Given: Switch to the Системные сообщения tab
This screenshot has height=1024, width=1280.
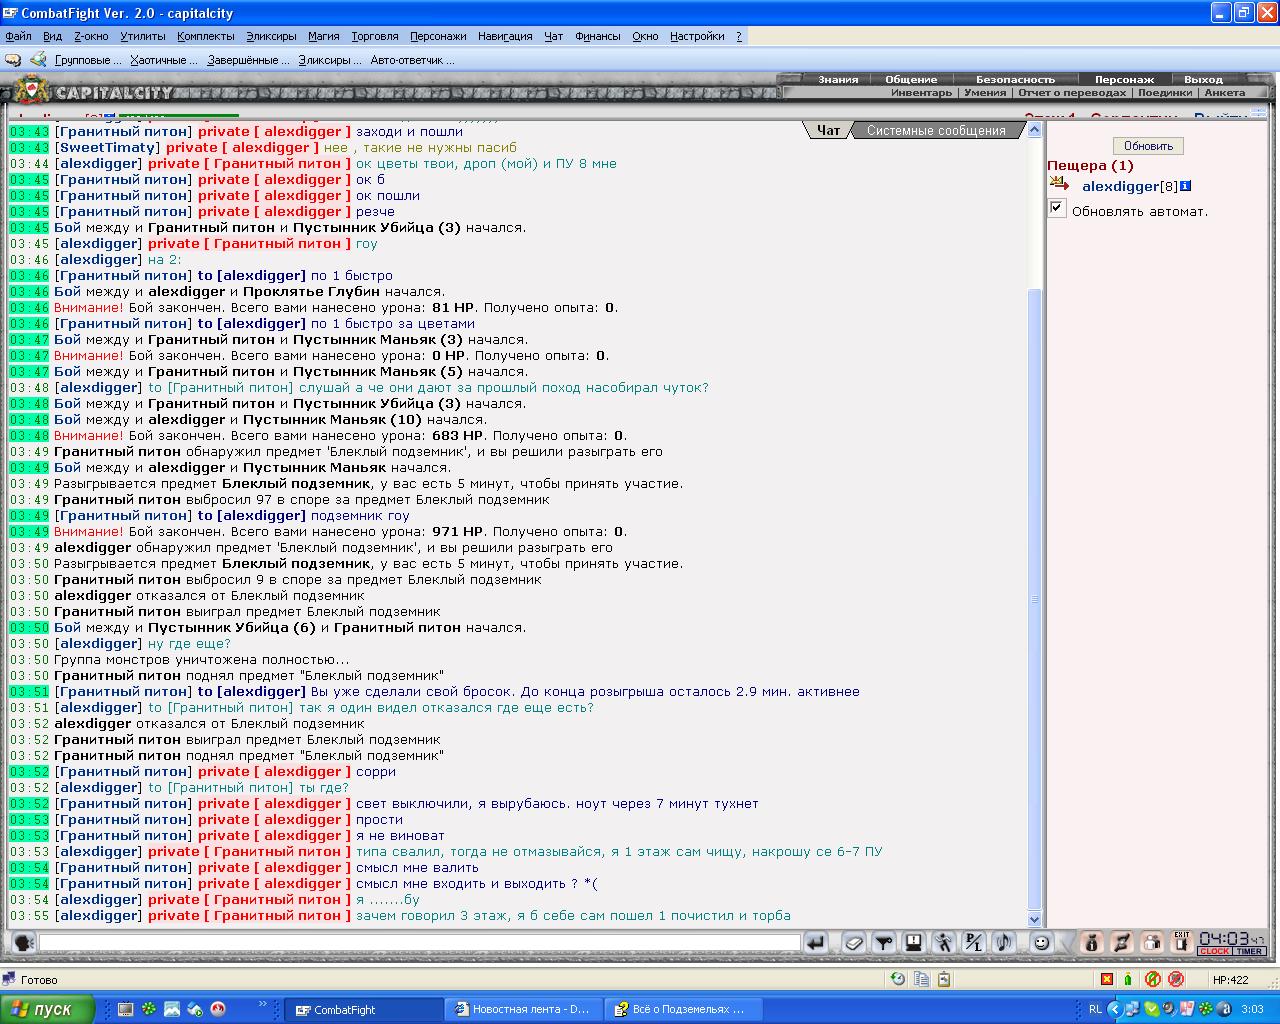Looking at the screenshot, I should click(936, 130).
